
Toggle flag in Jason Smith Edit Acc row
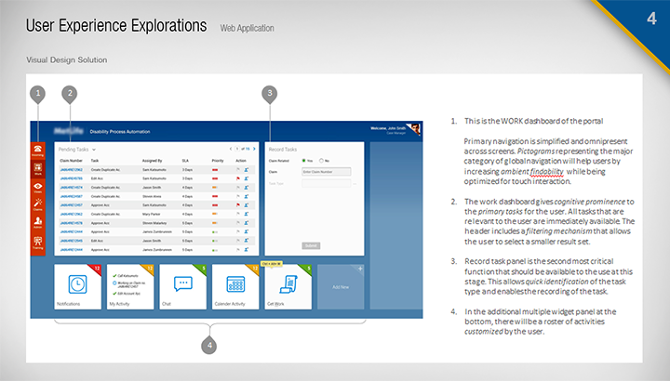[238, 241]
